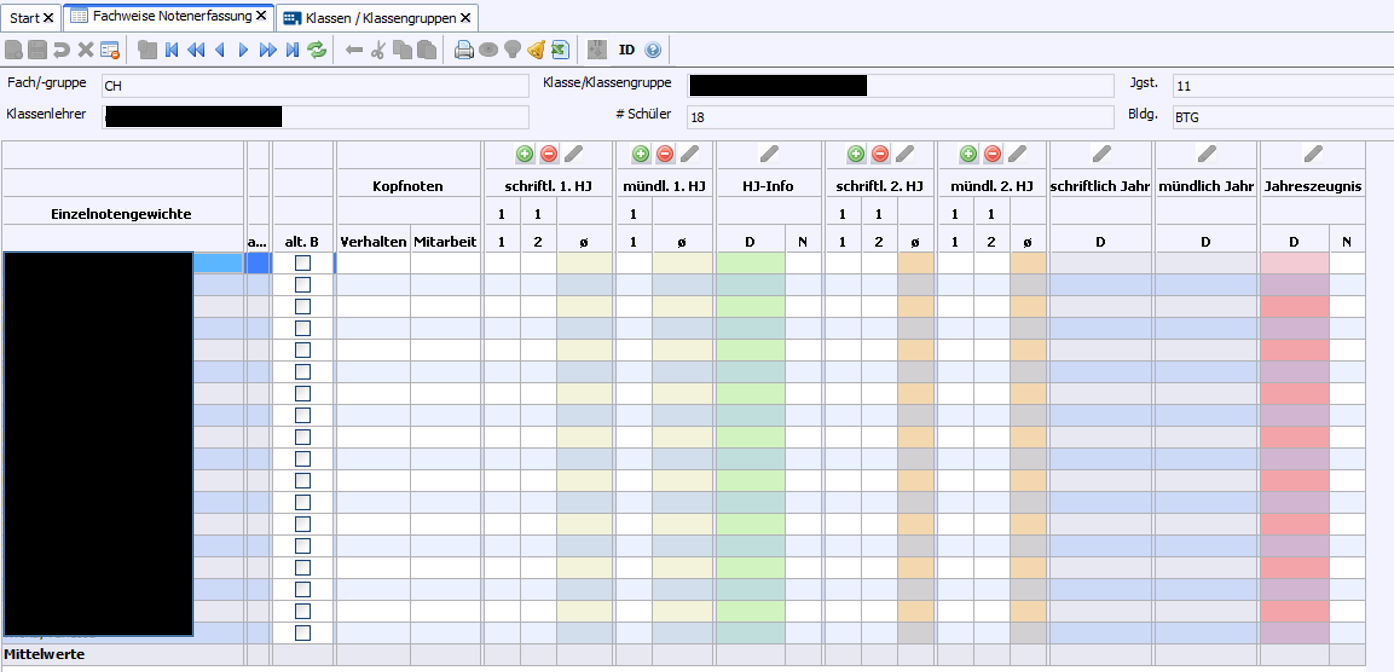Remove a grade column from mündl. 1. HJ
Screen dimensions: 1394x672
click(665, 154)
